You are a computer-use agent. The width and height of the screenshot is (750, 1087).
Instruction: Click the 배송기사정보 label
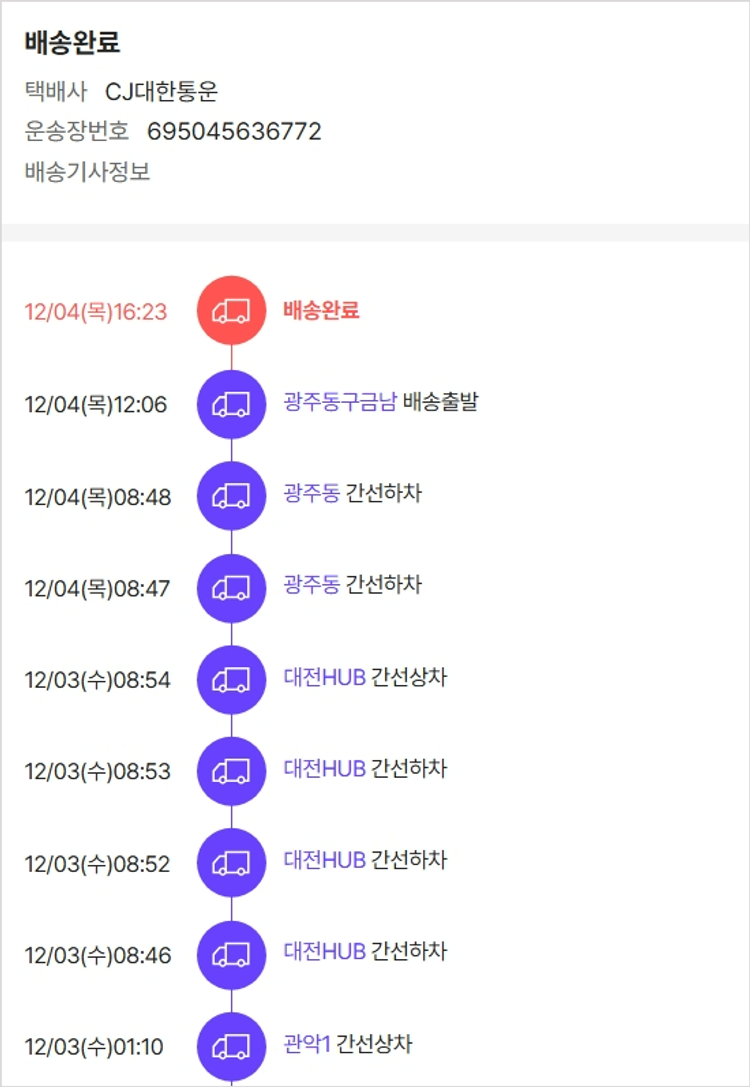tap(87, 171)
